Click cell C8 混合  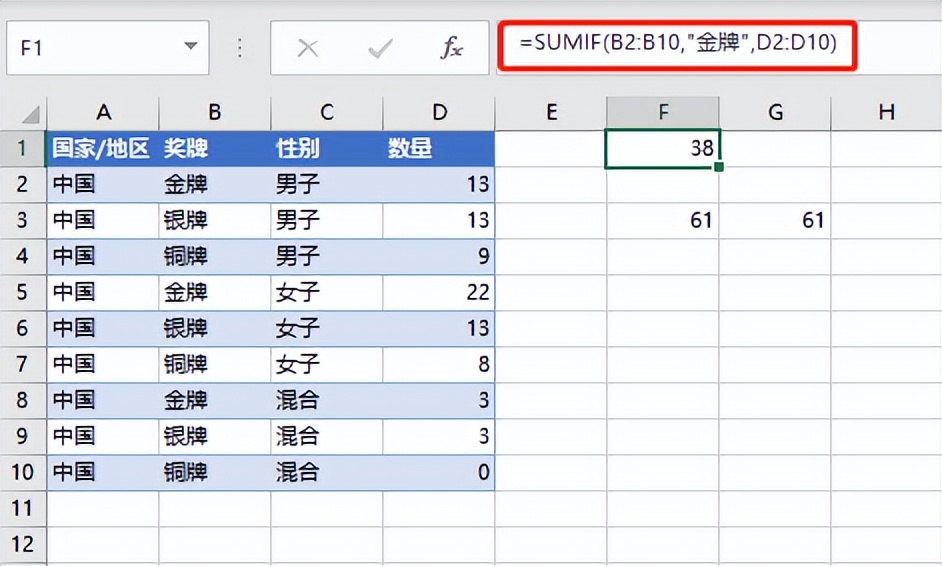pos(327,401)
